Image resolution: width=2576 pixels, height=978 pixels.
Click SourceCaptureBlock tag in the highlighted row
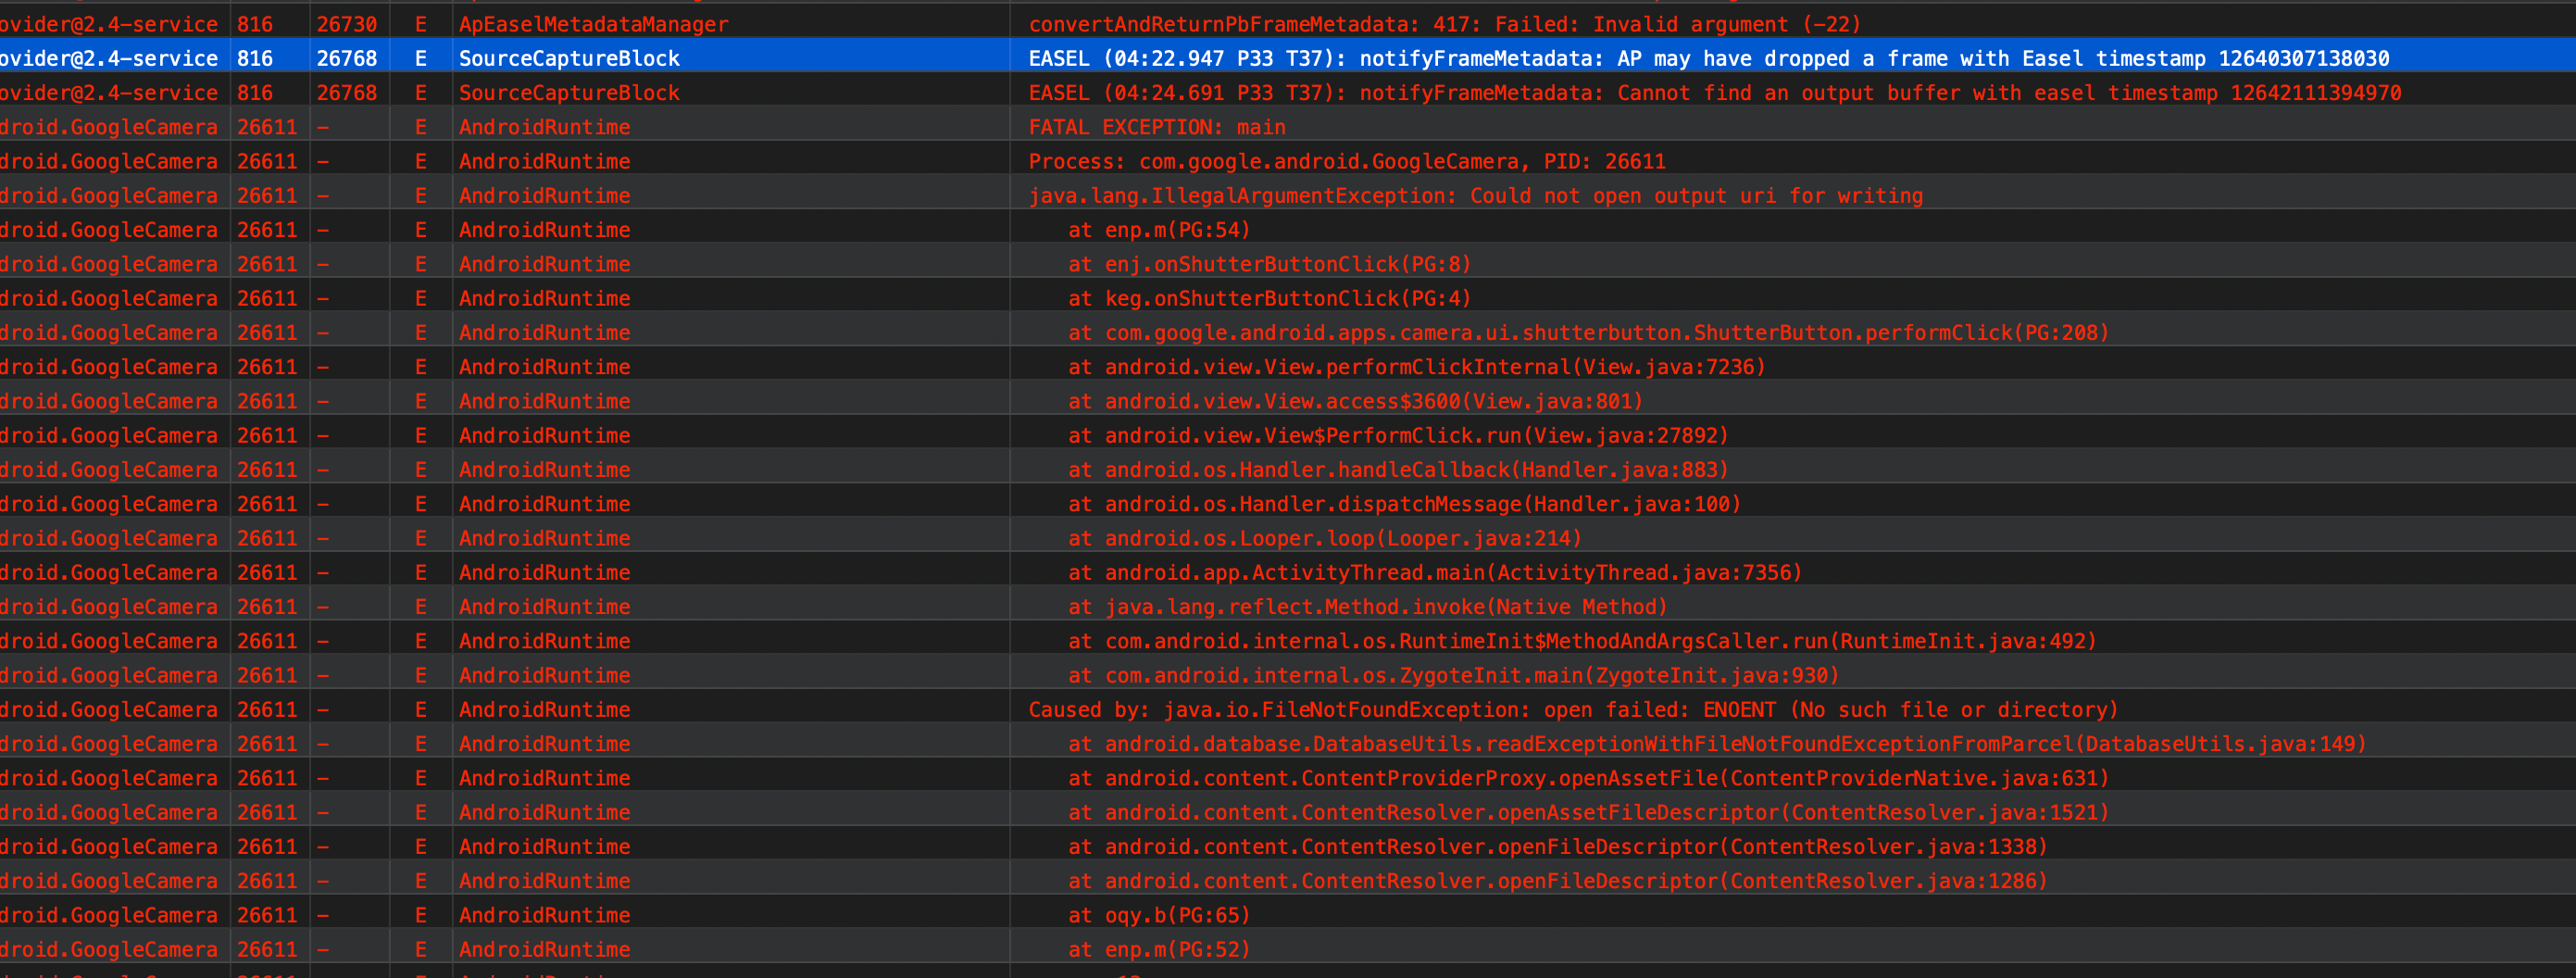569,58
